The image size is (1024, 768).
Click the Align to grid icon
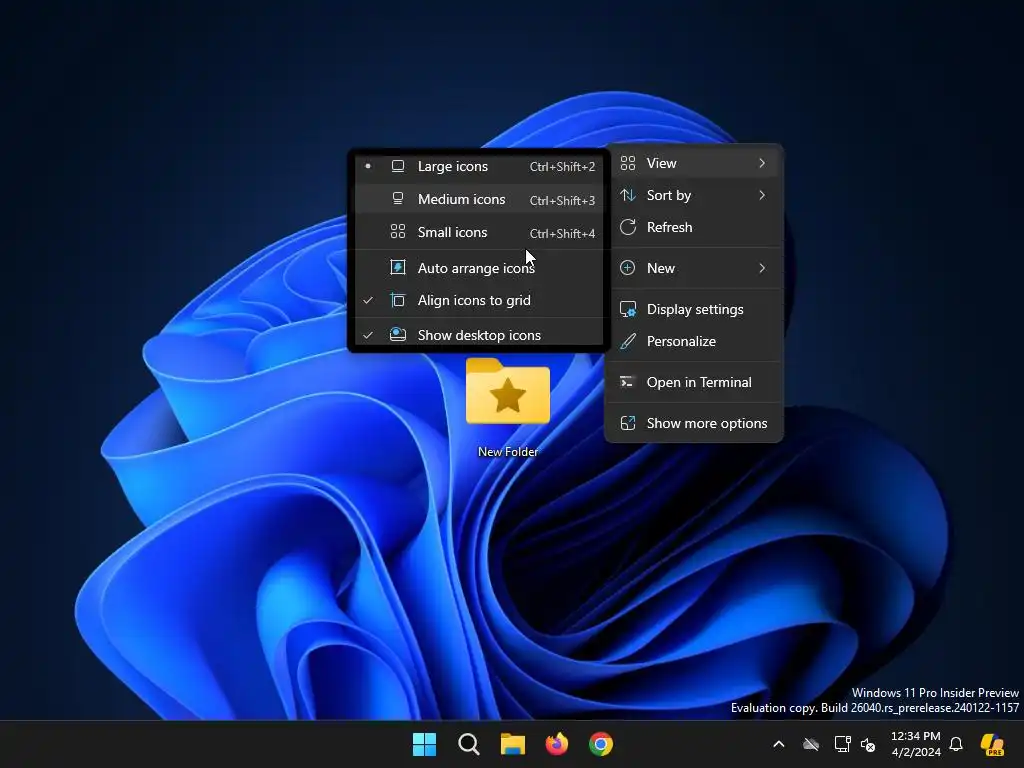click(398, 300)
